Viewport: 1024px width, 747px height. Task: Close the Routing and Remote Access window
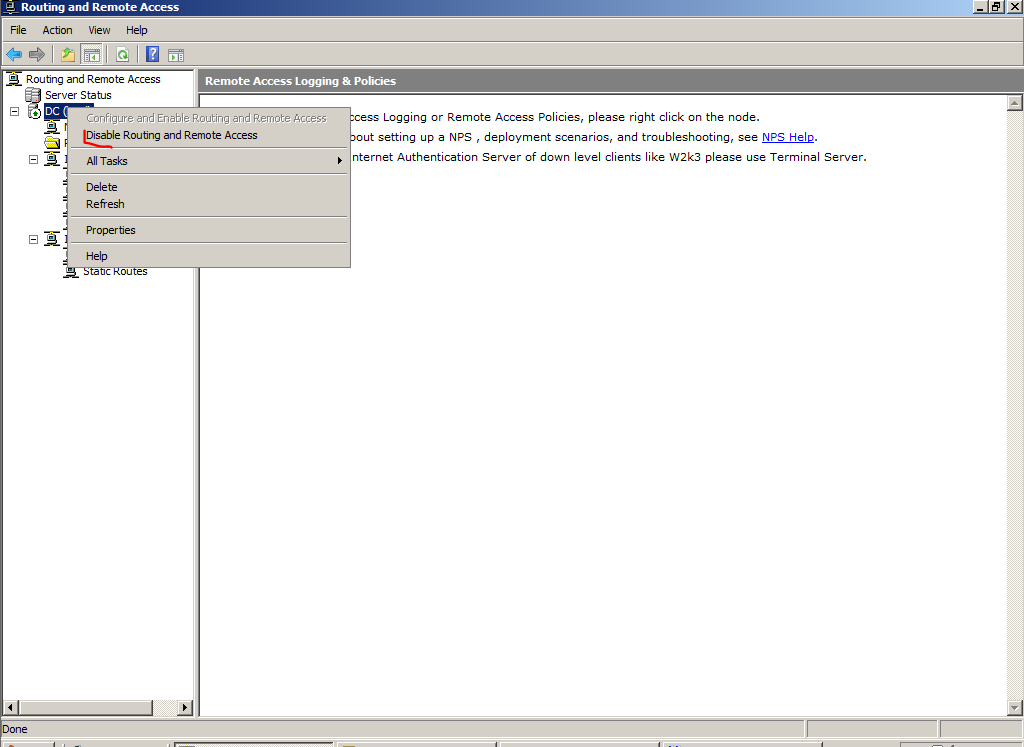(x=1014, y=7)
